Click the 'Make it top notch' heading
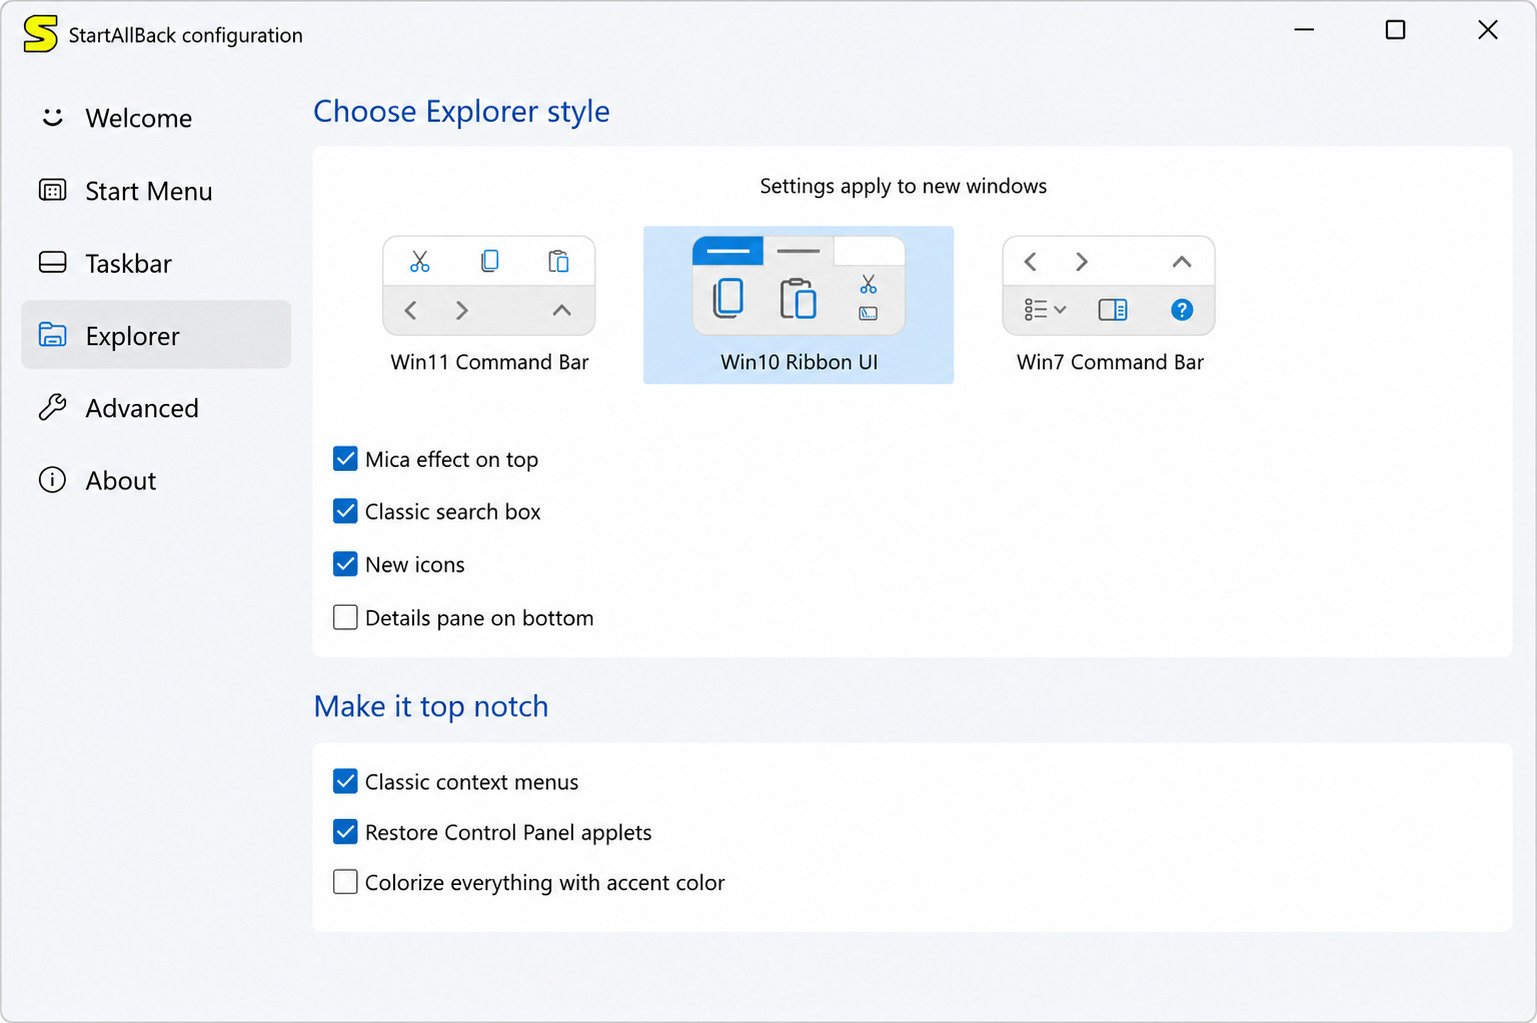This screenshot has width=1537, height=1023. pos(431,706)
